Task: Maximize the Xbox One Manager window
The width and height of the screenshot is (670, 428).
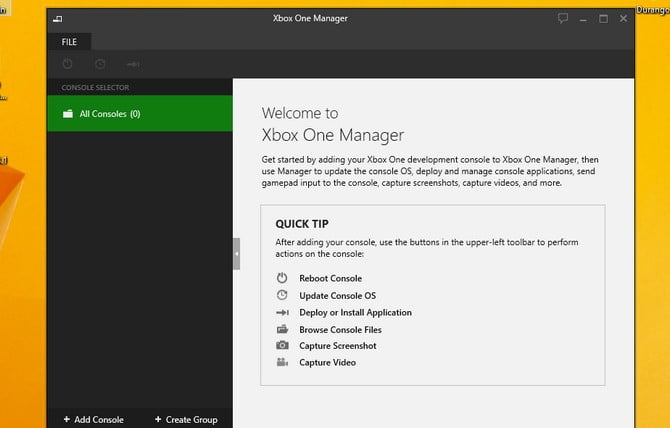Action: (x=603, y=19)
